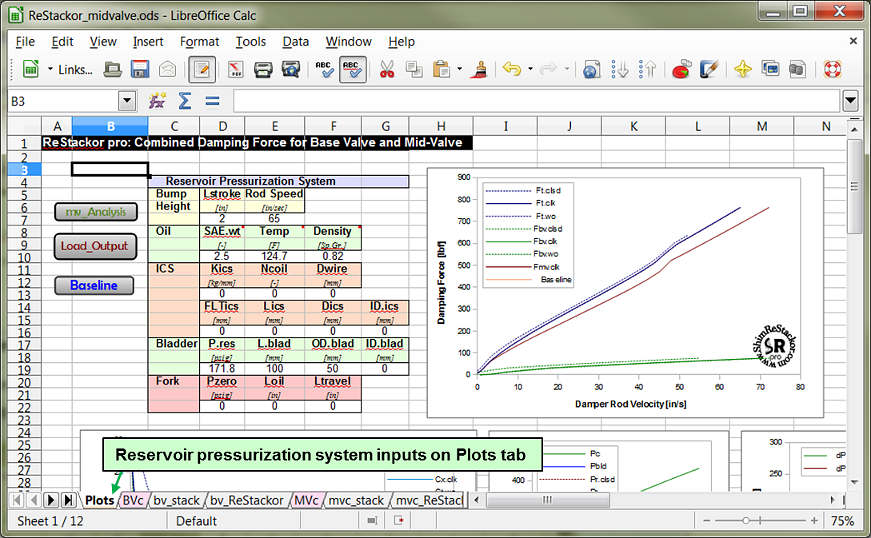Open the Navigator star icon

(x=743, y=69)
